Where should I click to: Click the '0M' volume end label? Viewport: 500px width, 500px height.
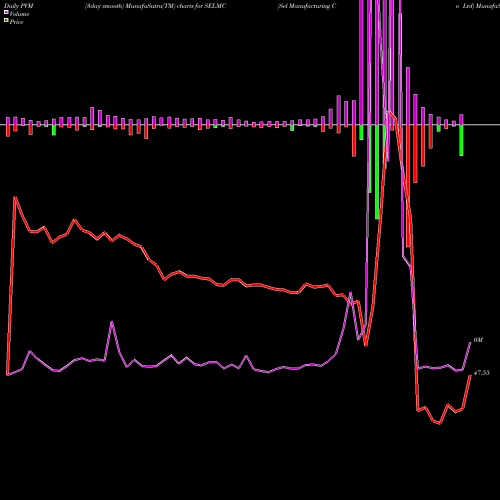pos(478,340)
